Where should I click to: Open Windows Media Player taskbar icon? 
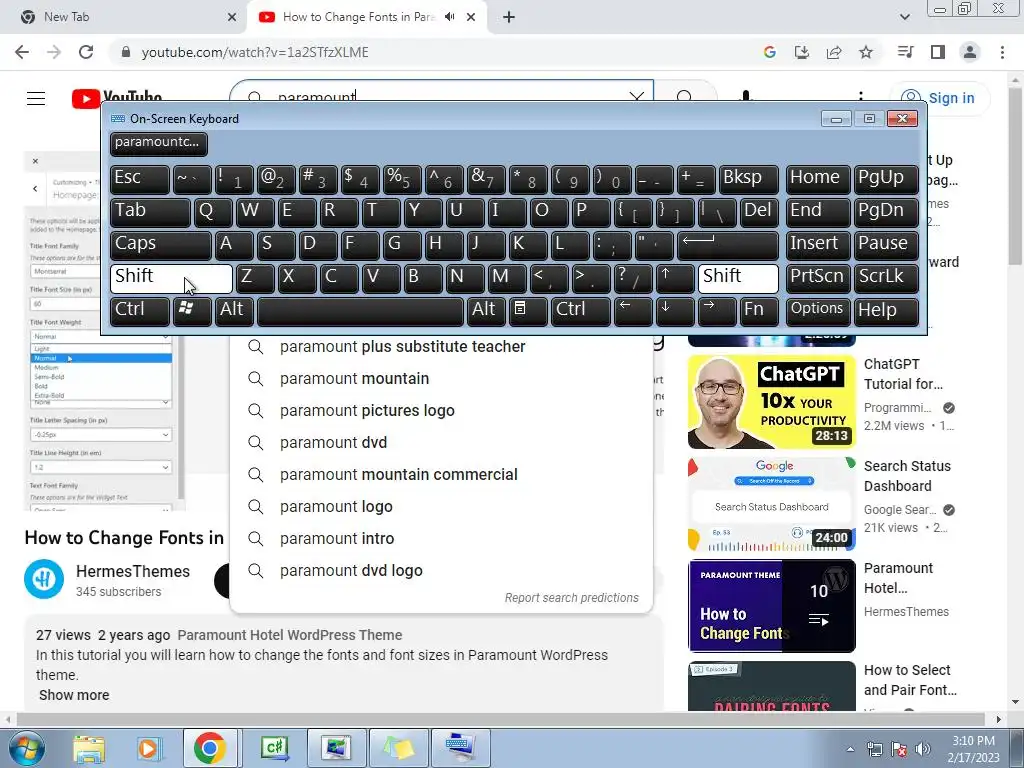[x=149, y=748]
